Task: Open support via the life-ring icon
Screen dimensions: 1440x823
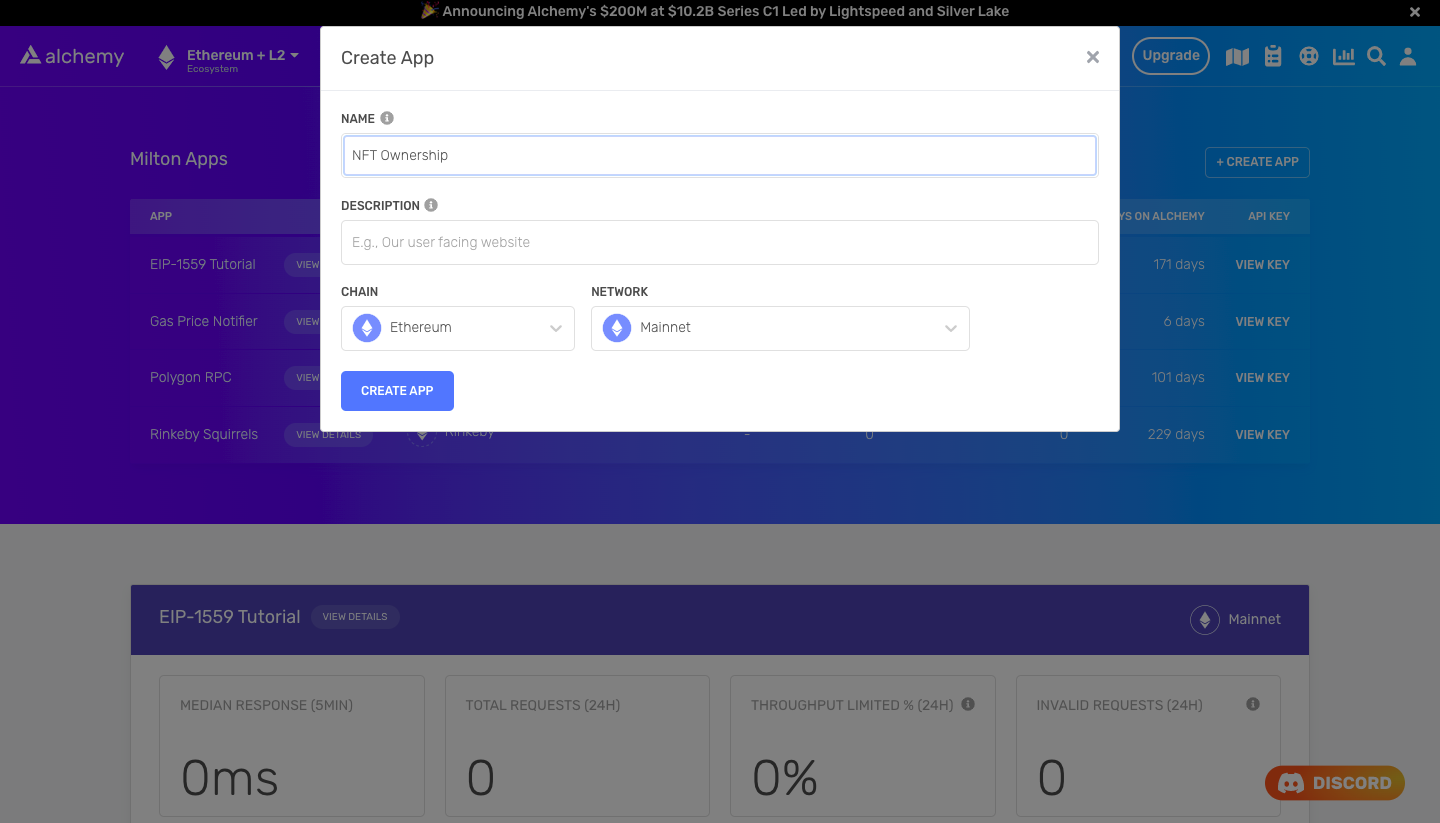Action: pyautogui.click(x=1309, y=56)
